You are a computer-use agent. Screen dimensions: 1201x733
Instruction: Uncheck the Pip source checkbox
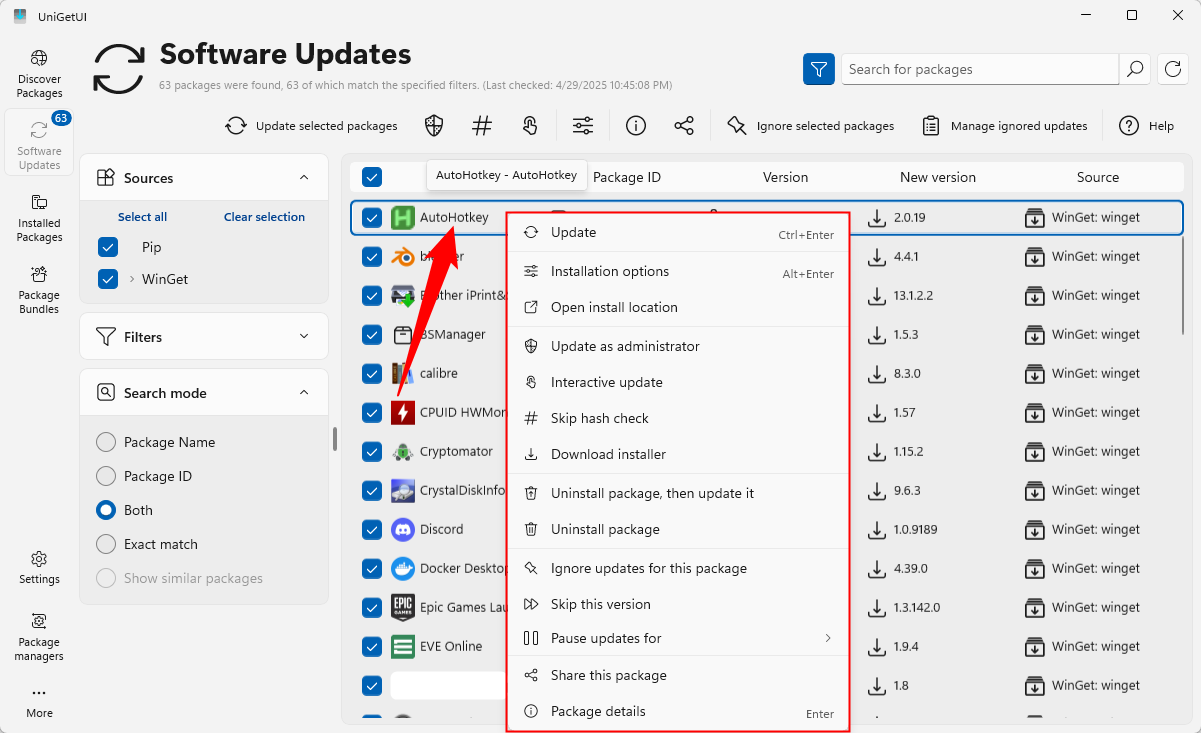coord(108,247)
